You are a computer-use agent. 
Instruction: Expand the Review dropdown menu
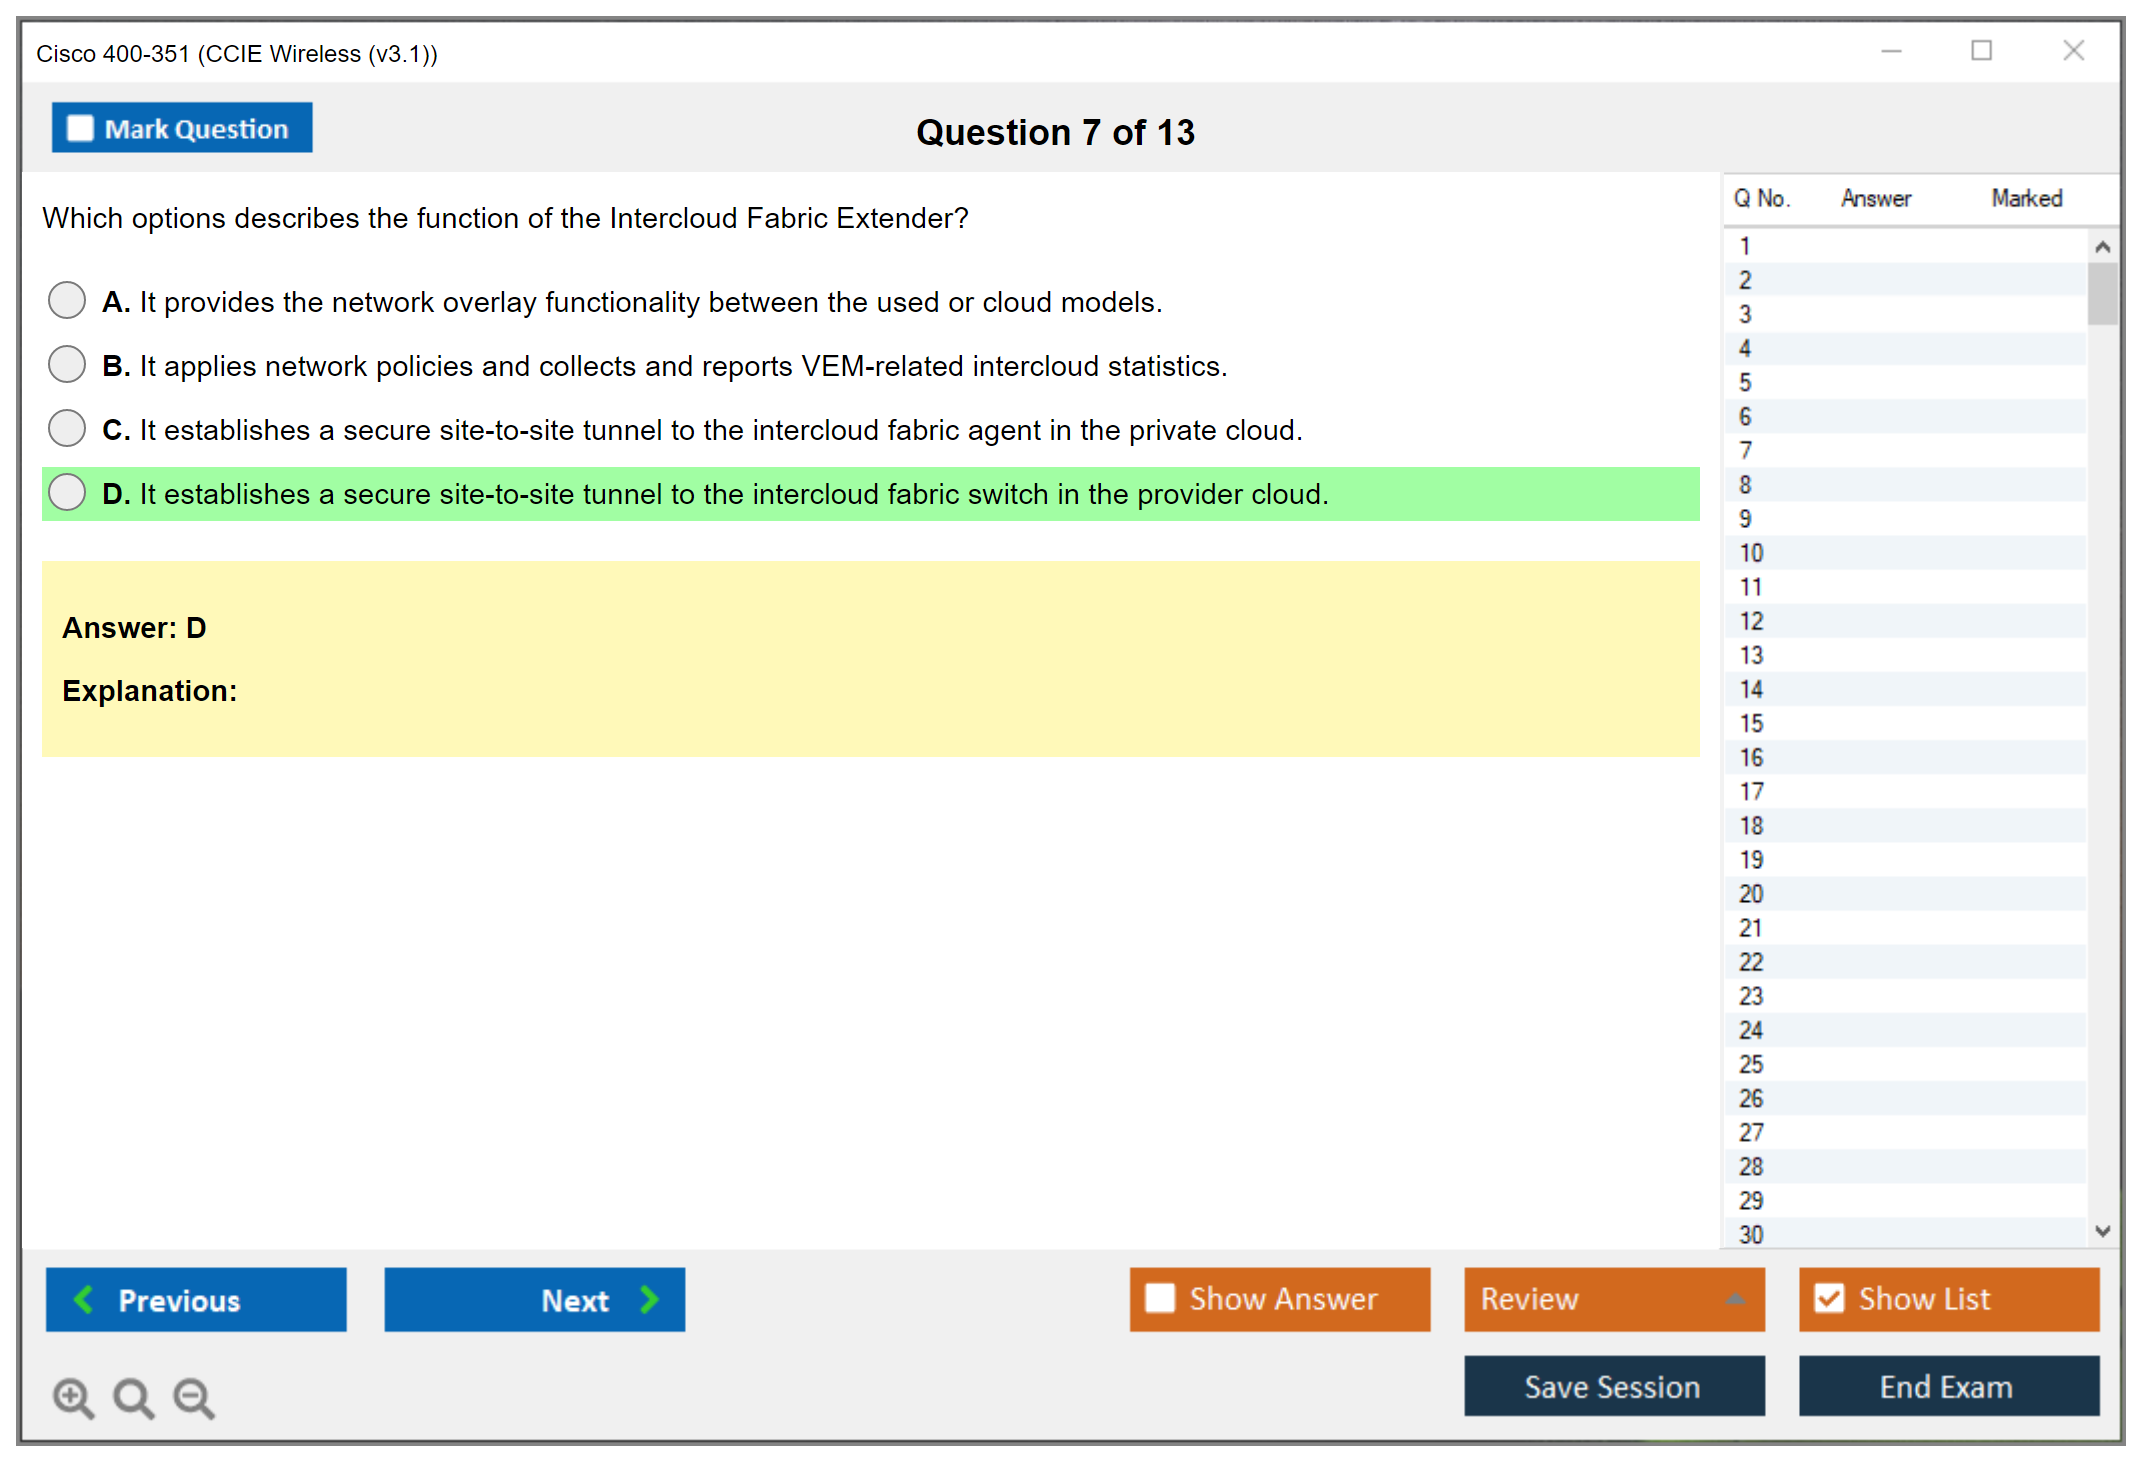(1735, 1299)
